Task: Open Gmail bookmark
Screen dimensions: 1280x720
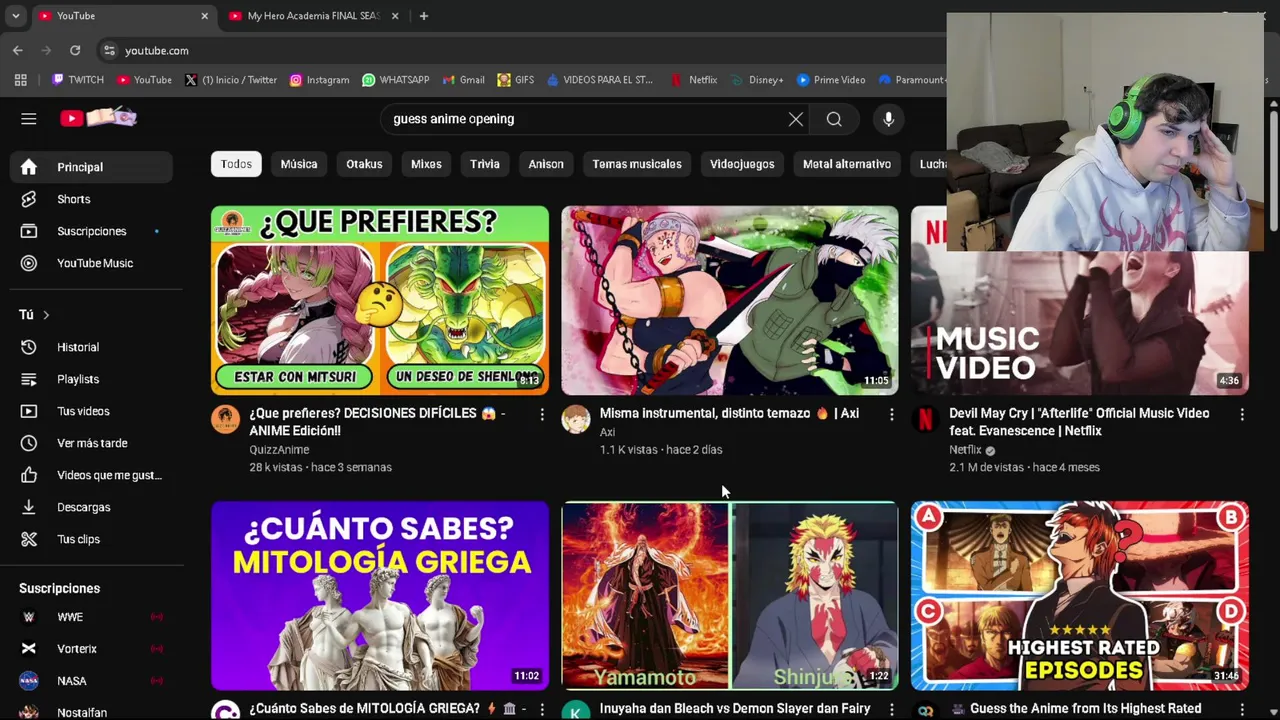Action: click(463, 80)
